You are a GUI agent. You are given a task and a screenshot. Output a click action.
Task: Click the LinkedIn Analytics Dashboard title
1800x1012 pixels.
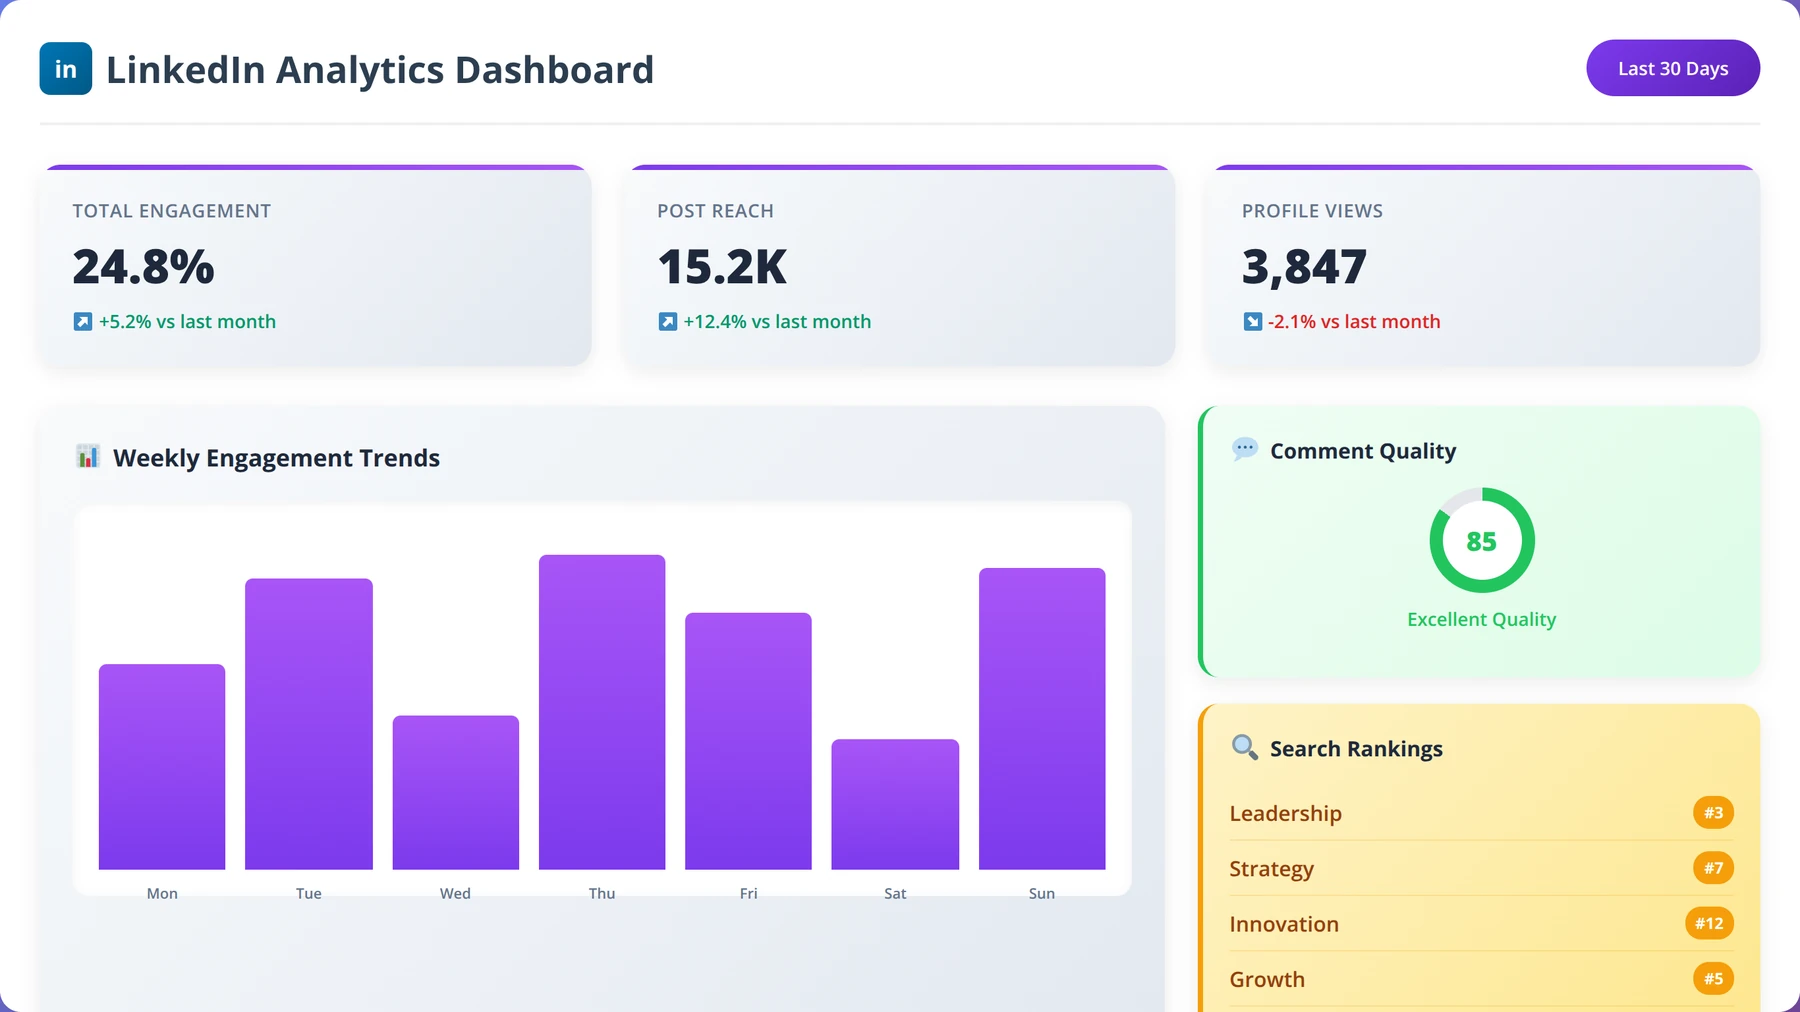click(380, 70)
